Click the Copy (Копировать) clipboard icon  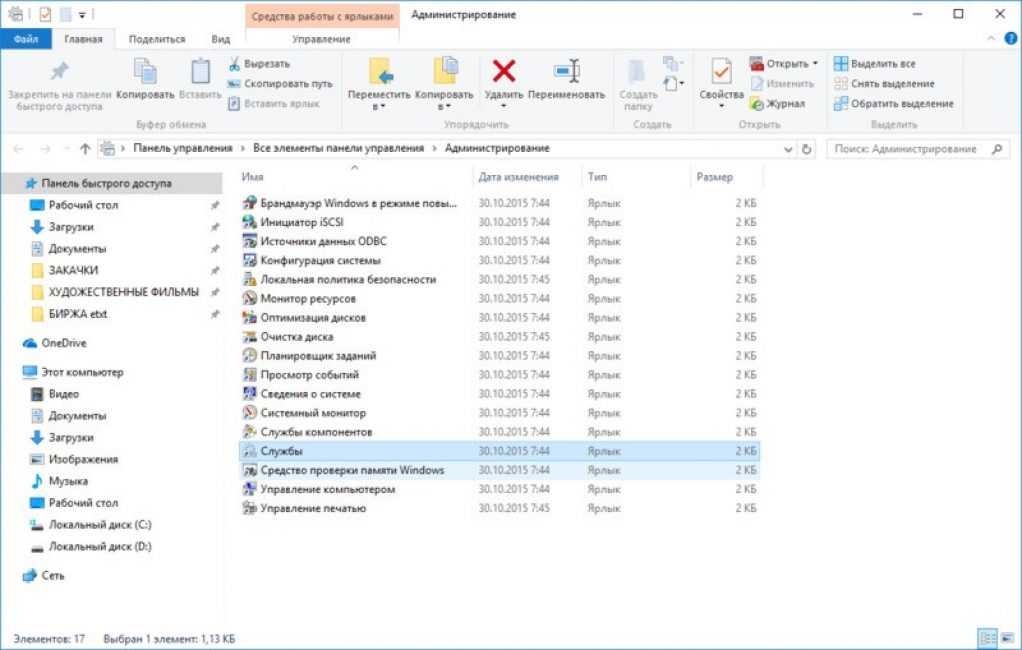[145, 72]
